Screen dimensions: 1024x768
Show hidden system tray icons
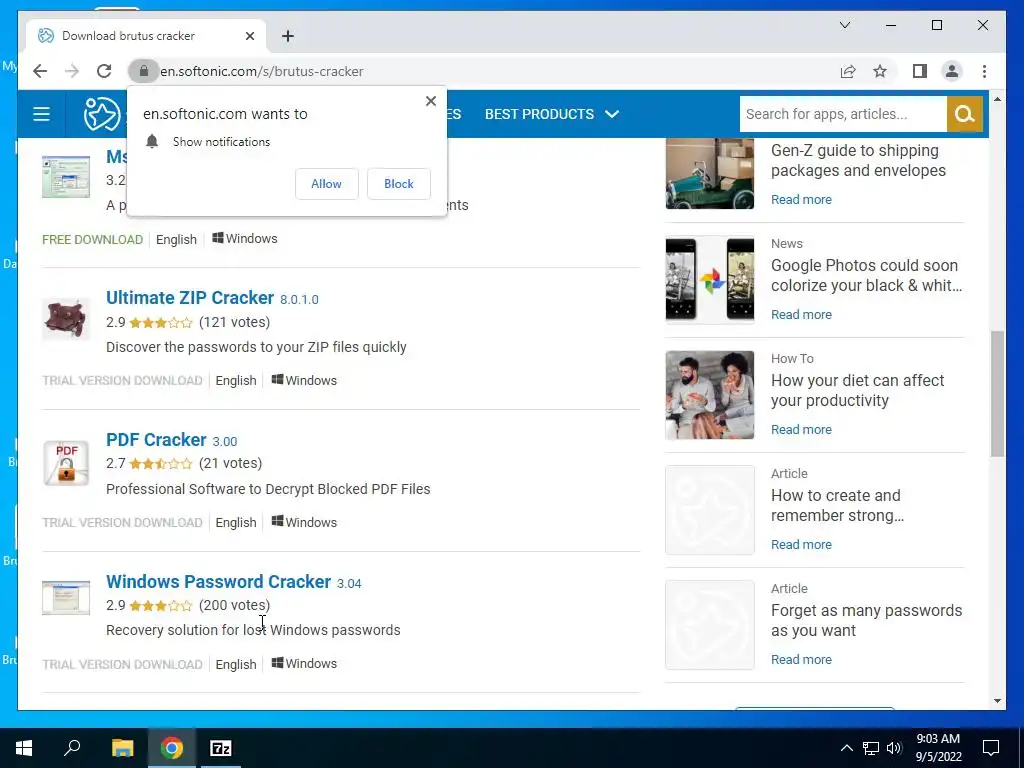point(846,748)
